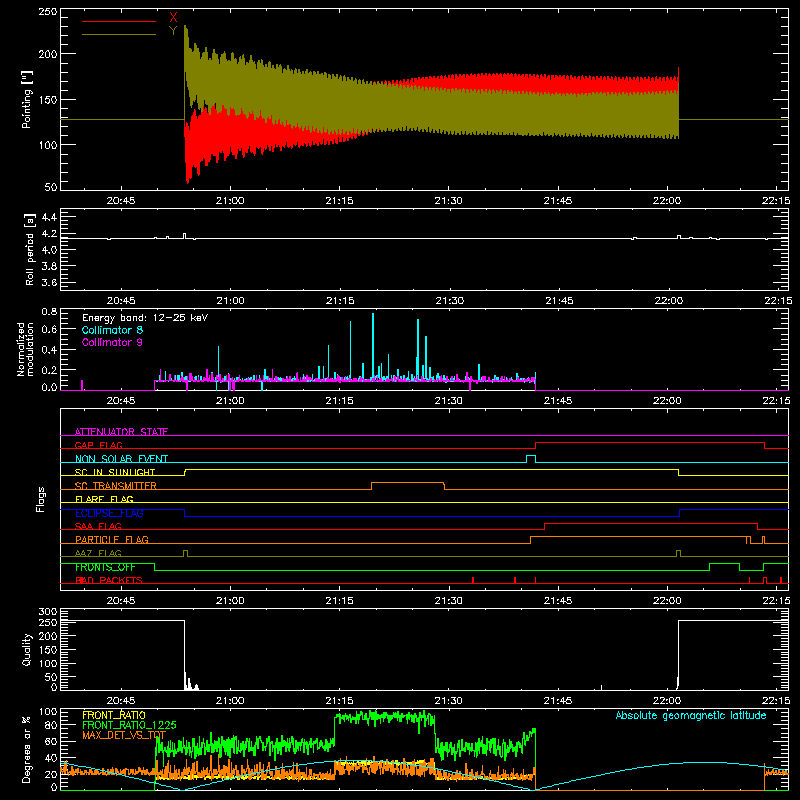Screen dimensions: 800x800
Task: Select the blue ECLIPSE_FLAG label
Action: pos(109,513)
